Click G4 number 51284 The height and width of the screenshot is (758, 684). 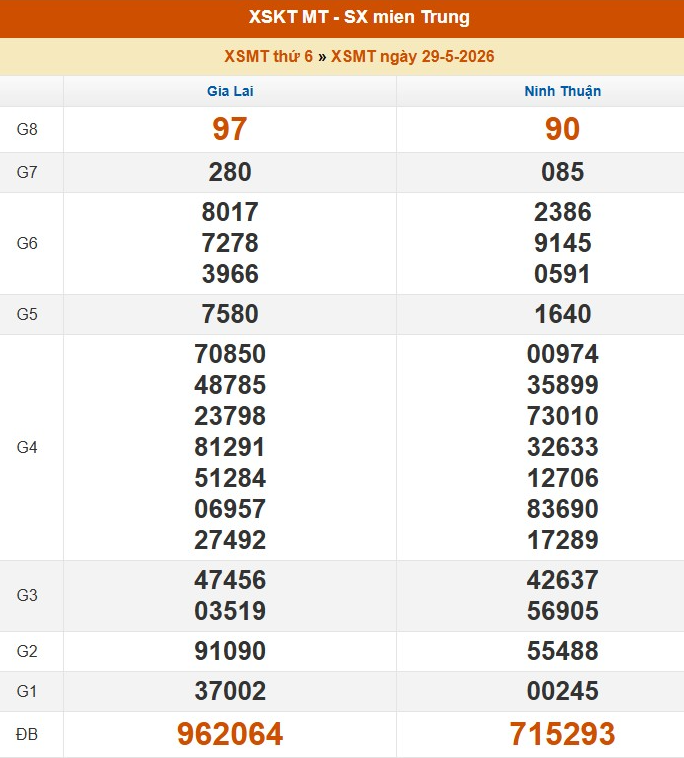(x=230, y=478)
